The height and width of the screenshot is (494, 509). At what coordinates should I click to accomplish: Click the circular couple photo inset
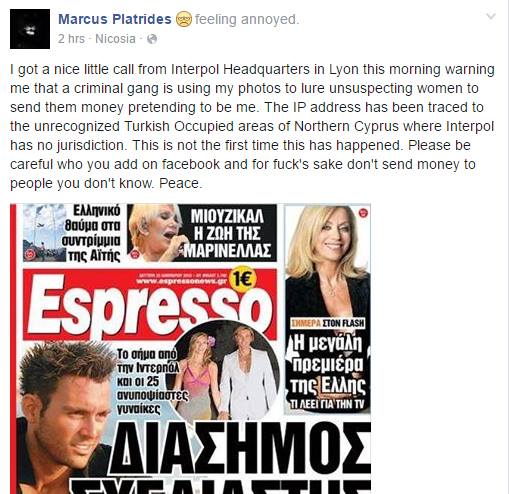pos(227,370)
